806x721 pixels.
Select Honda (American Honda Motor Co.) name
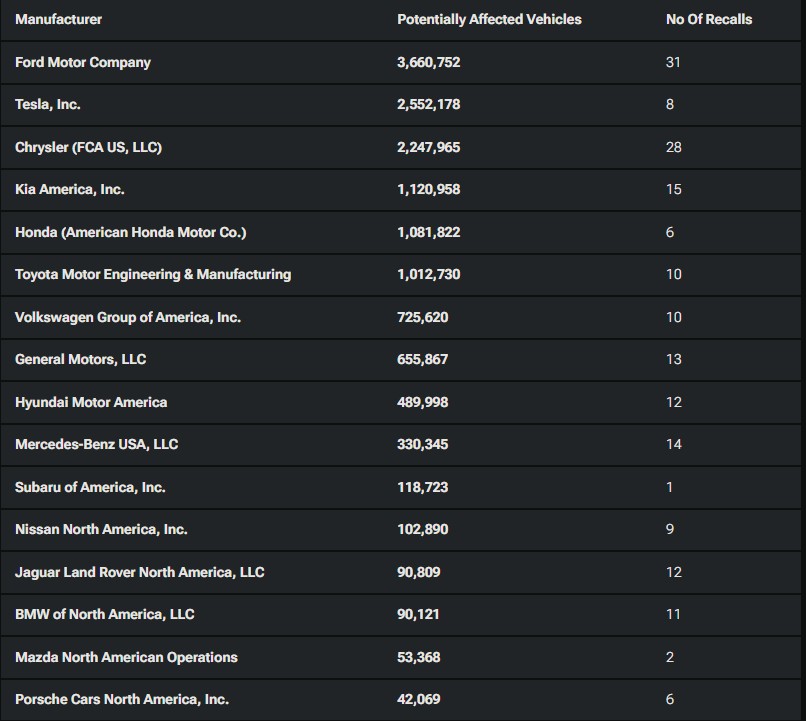tap(130, 232)
